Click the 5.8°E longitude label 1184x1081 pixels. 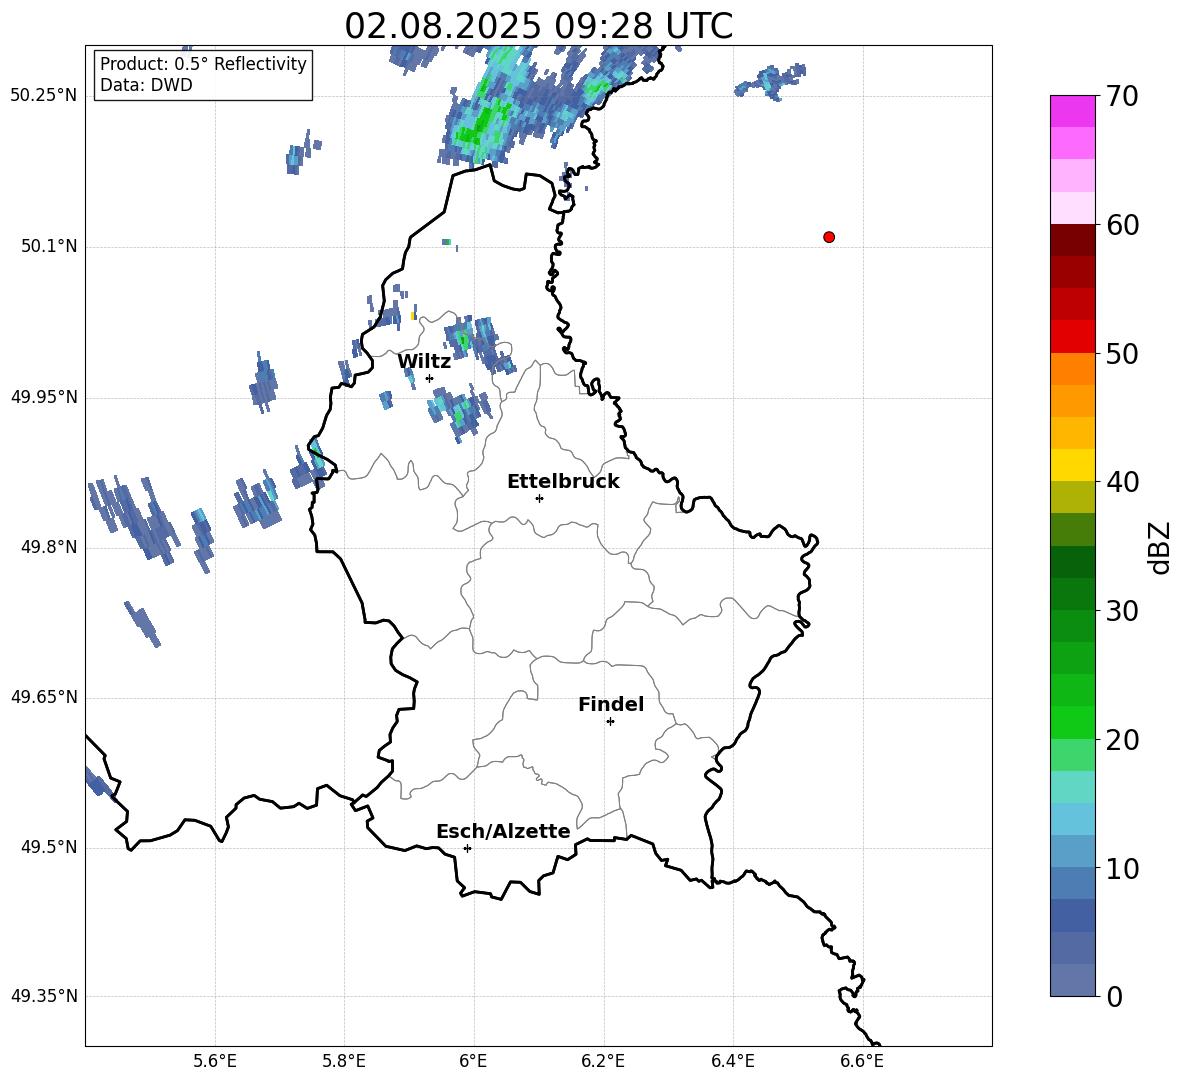click(x=344, y=1061)
